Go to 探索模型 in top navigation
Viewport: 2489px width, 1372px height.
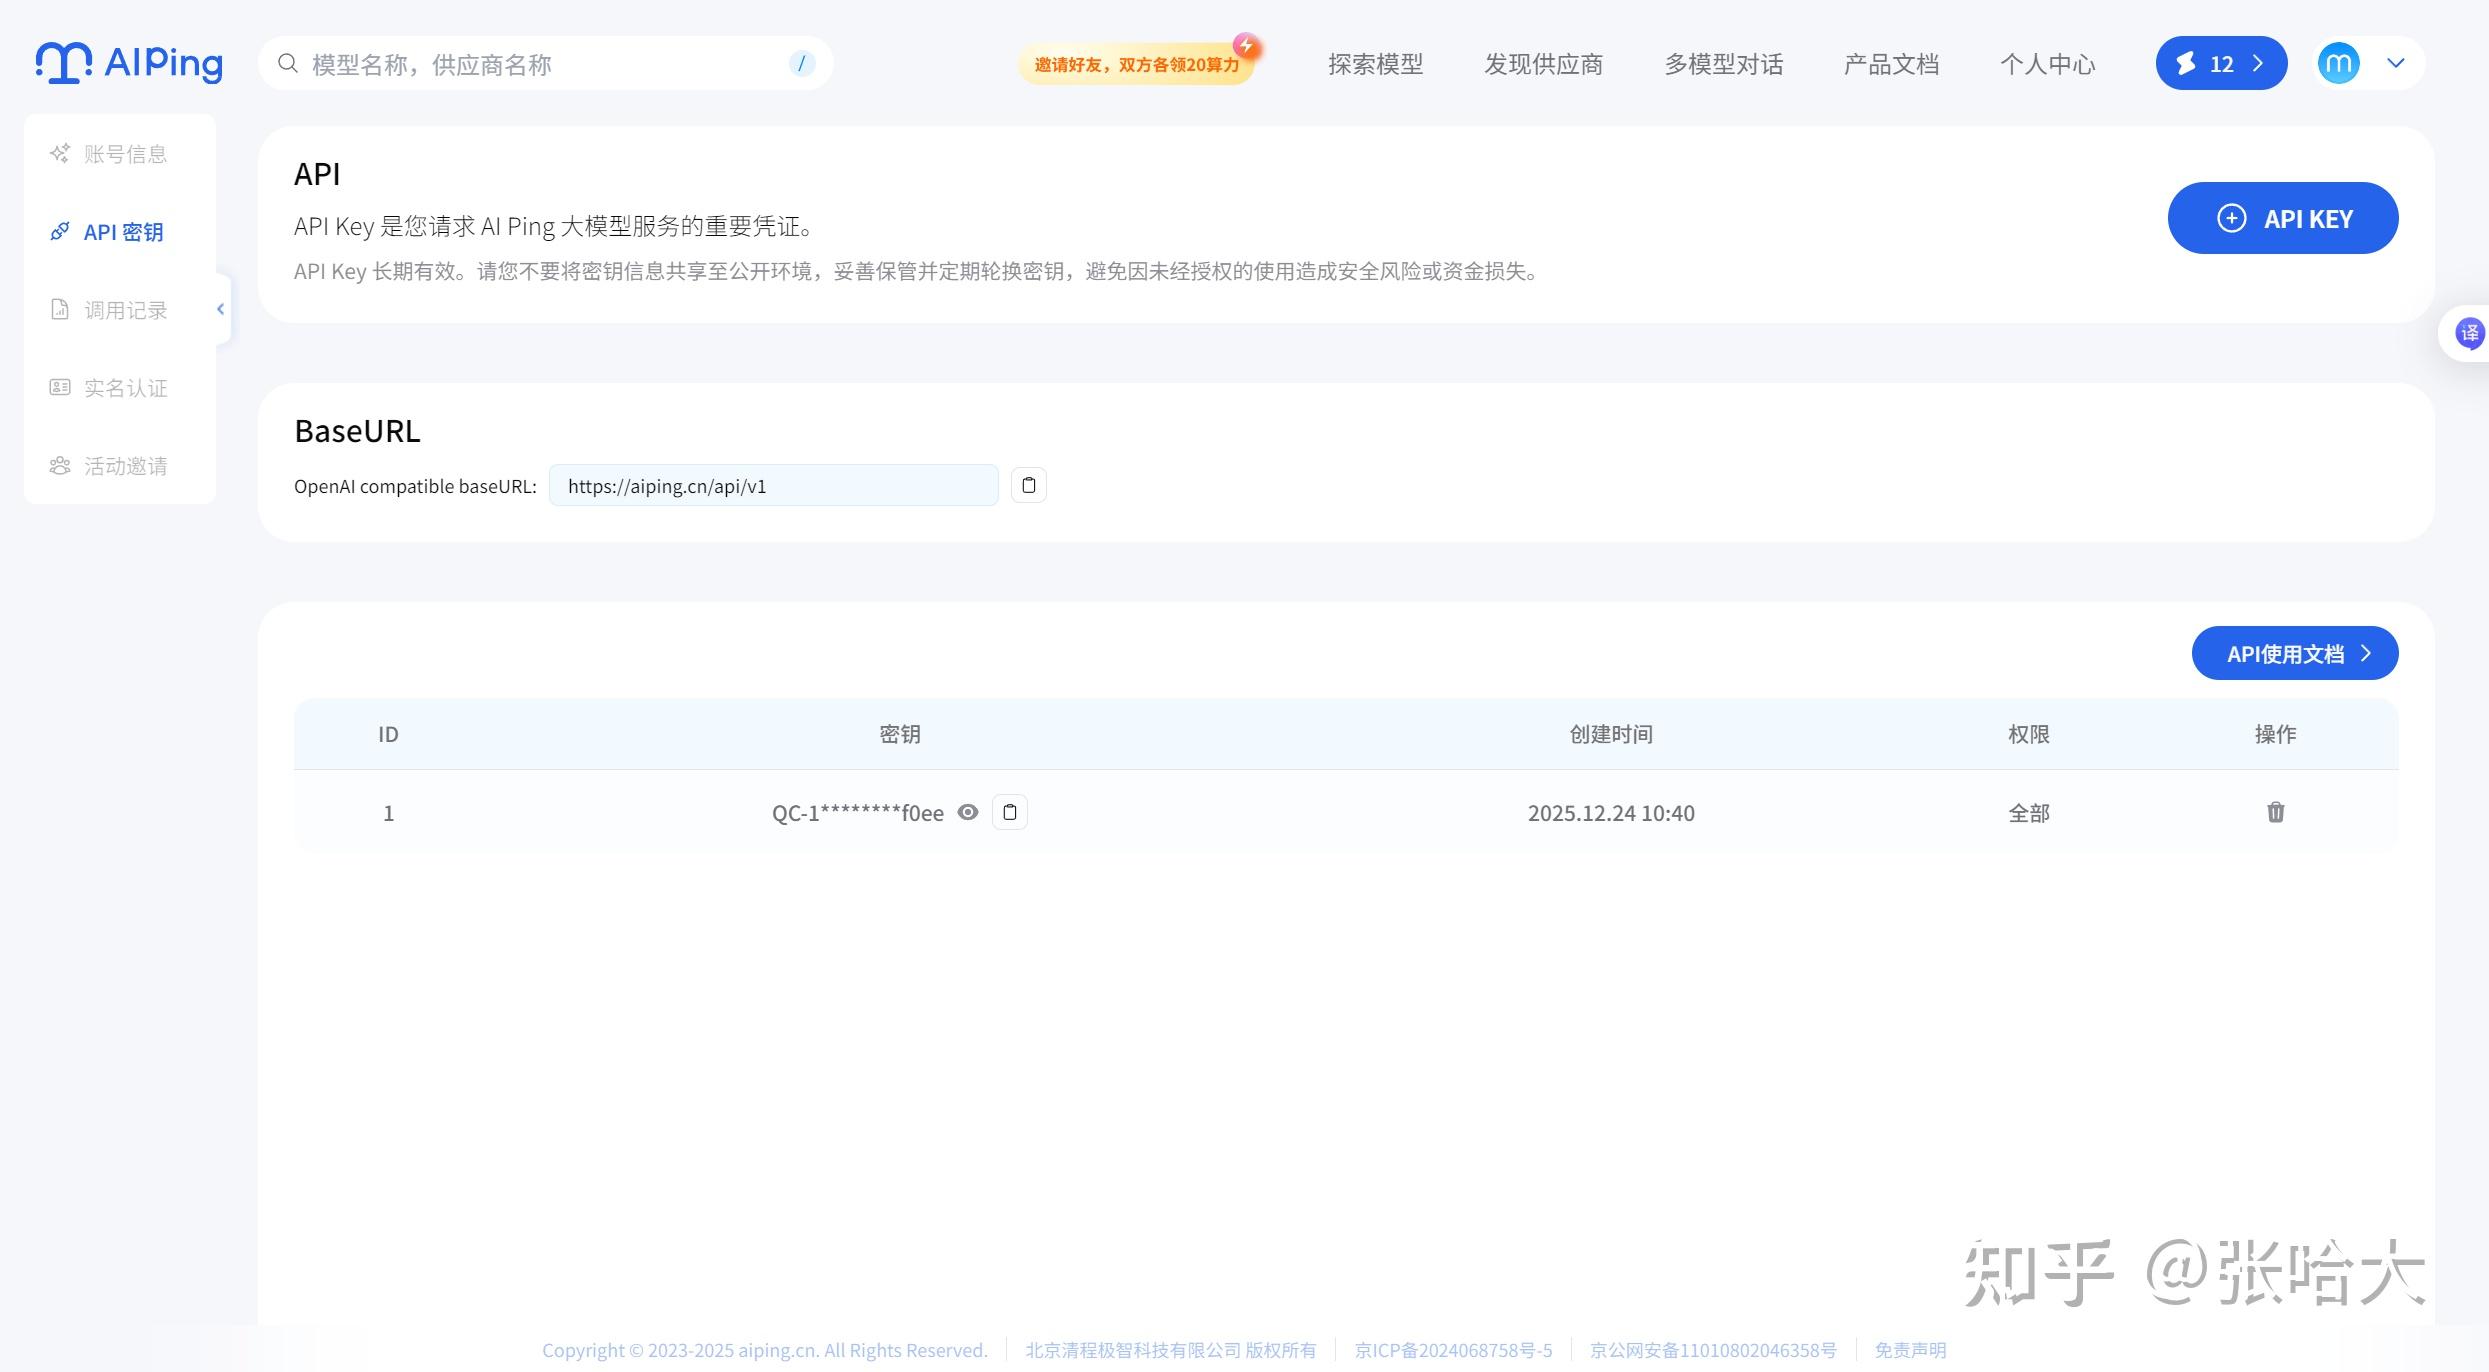(1376, 63)
